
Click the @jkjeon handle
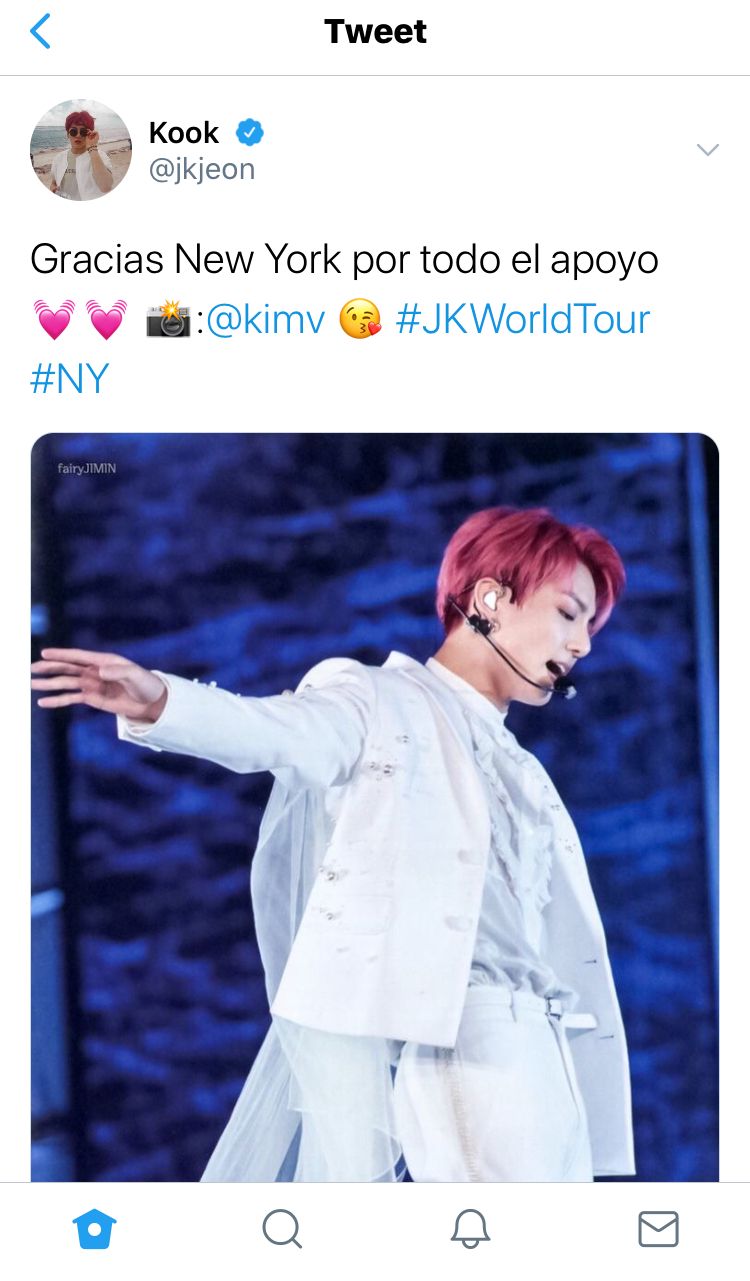click(x=202, y=170)
